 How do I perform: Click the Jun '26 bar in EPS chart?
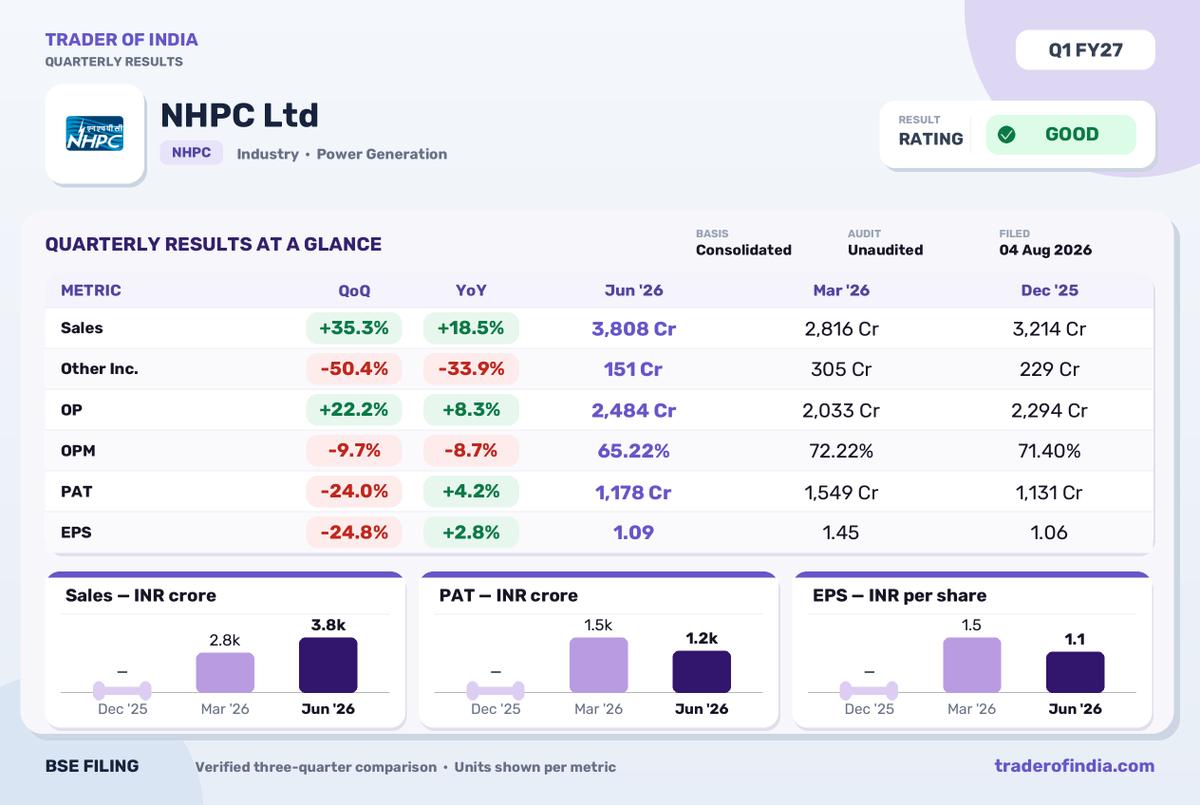point(1075,672)
